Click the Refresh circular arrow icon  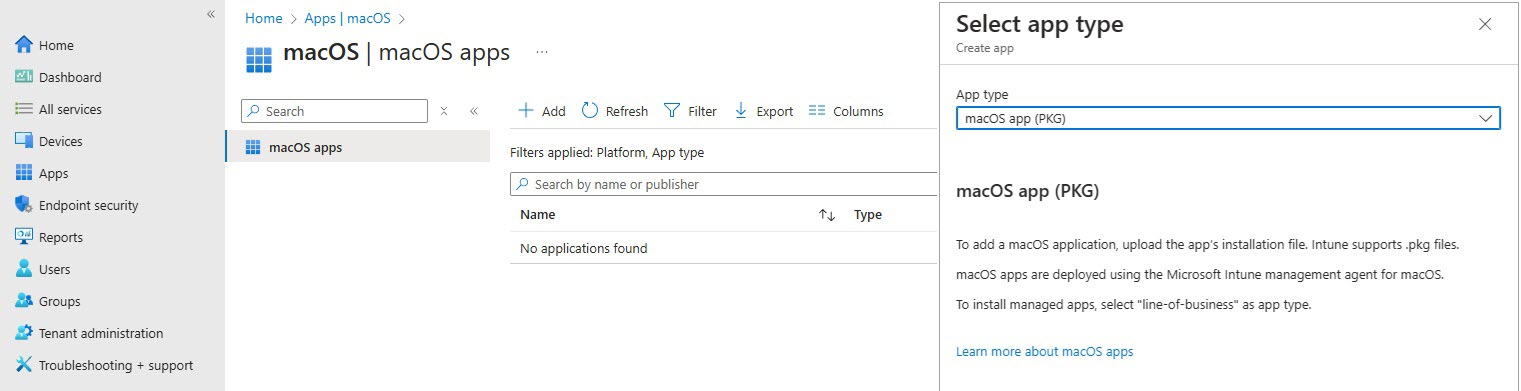point(590,111)
